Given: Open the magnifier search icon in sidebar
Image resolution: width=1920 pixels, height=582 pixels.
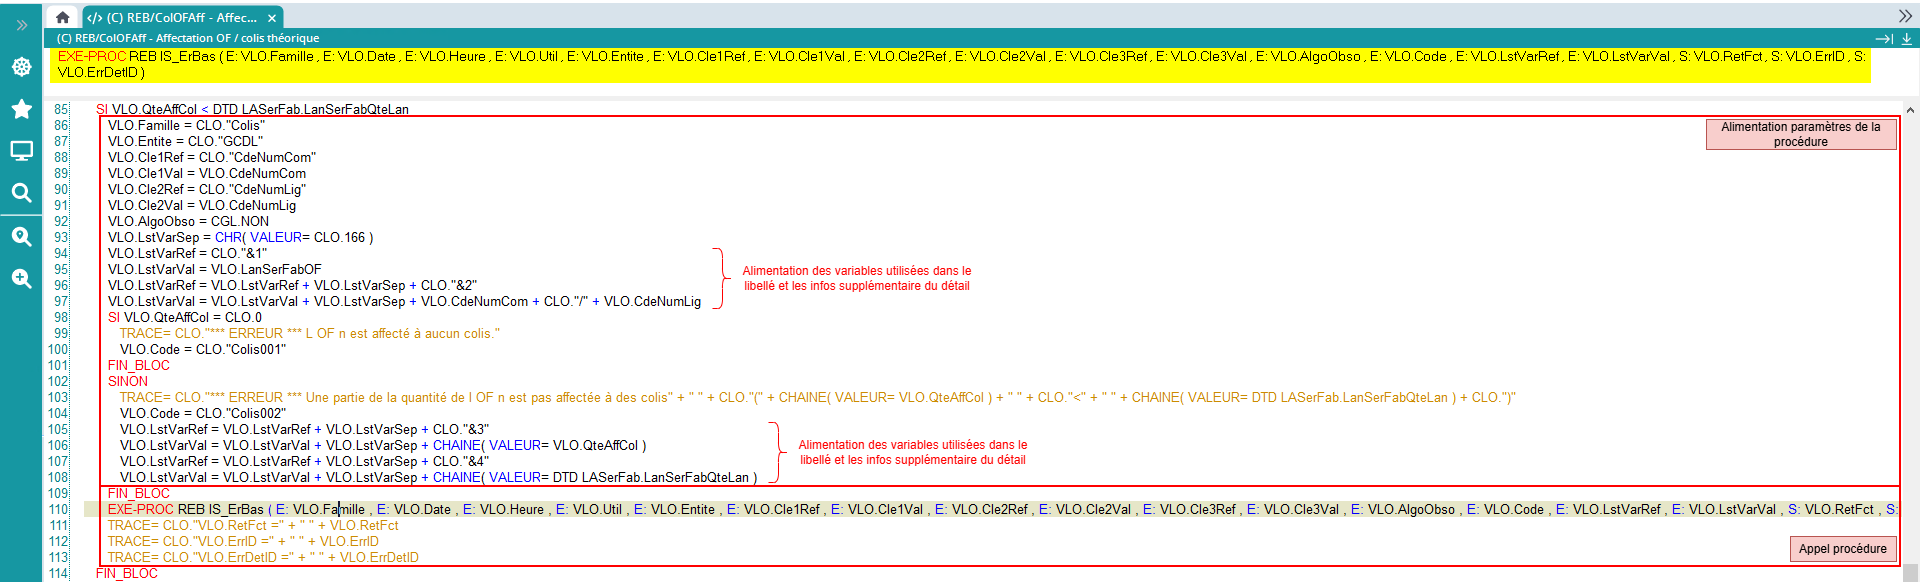Looking at the screenshot, I should tap(21, 193).
